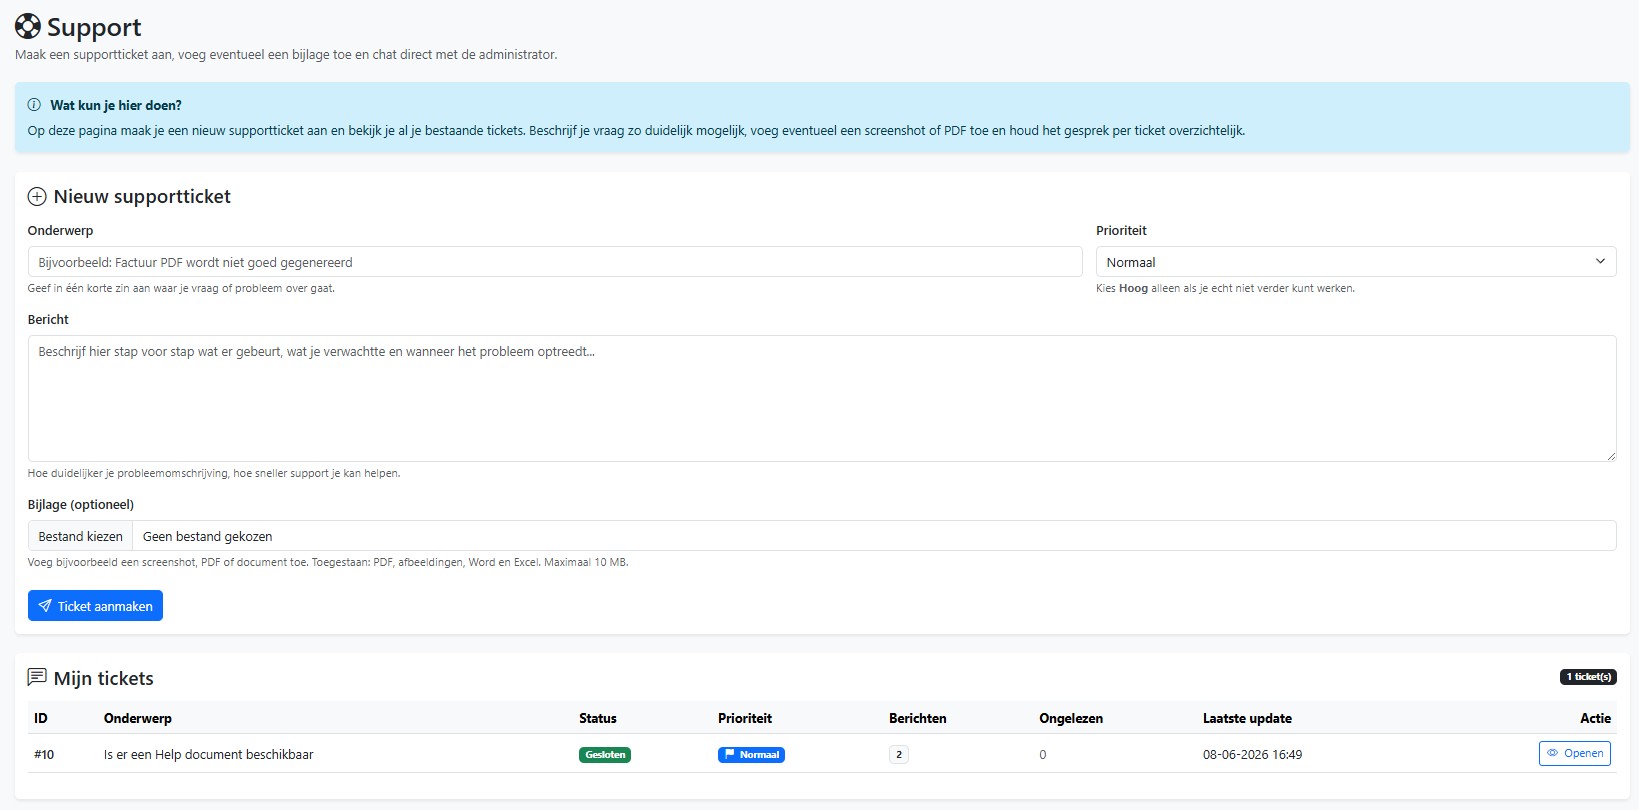Click the chat icon beside Mijn tickets

(37, 678)
